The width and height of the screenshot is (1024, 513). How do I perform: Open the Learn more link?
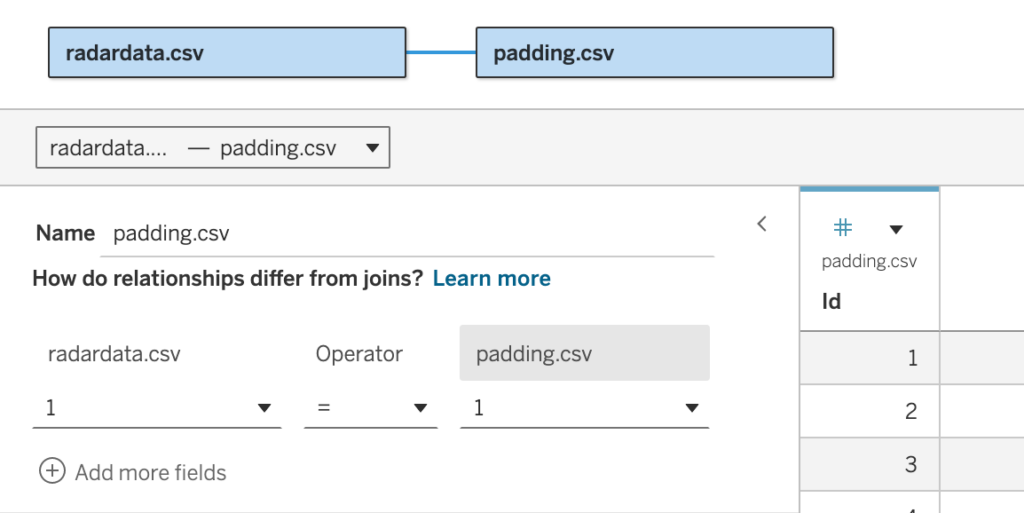pos(491,279)
